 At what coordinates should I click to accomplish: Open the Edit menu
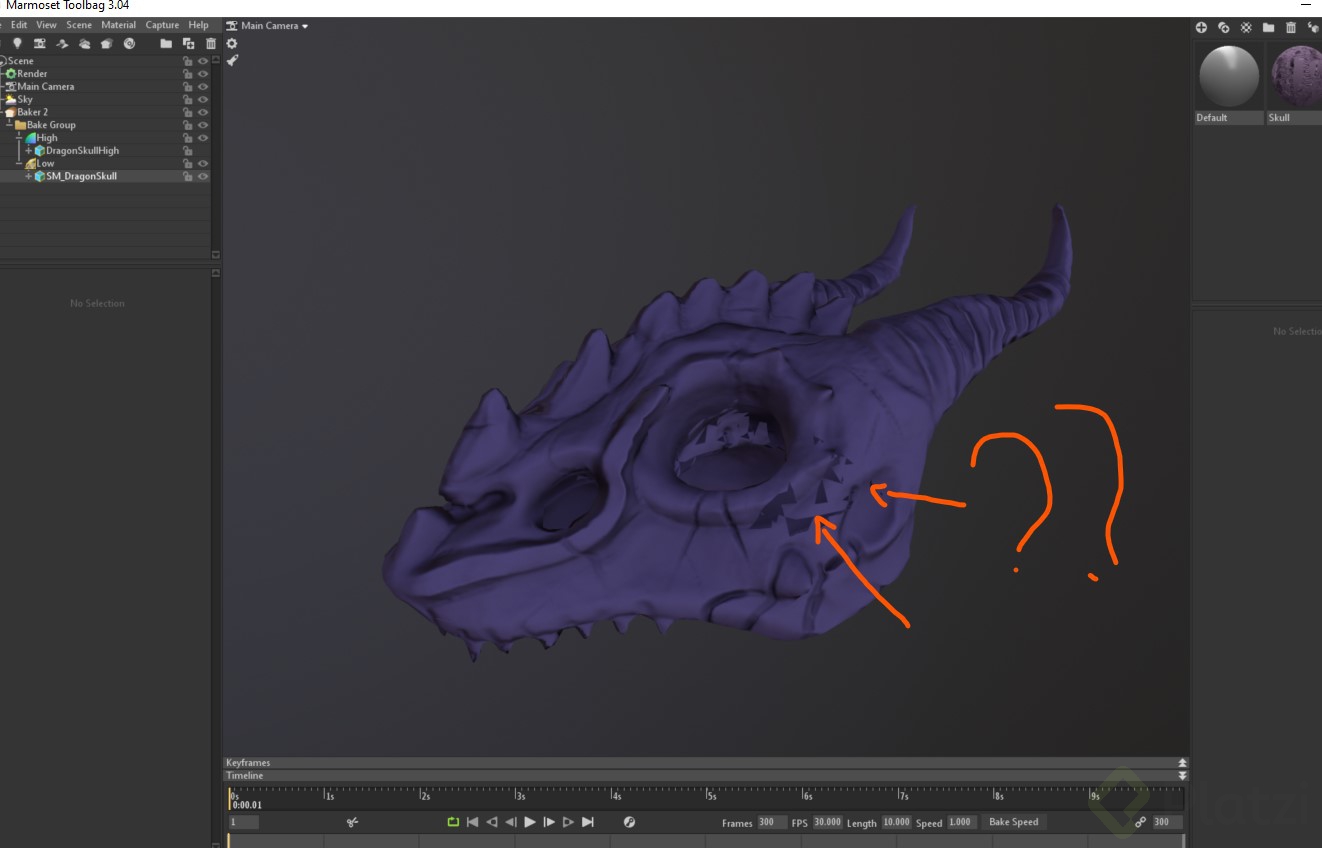pos(19,25)
